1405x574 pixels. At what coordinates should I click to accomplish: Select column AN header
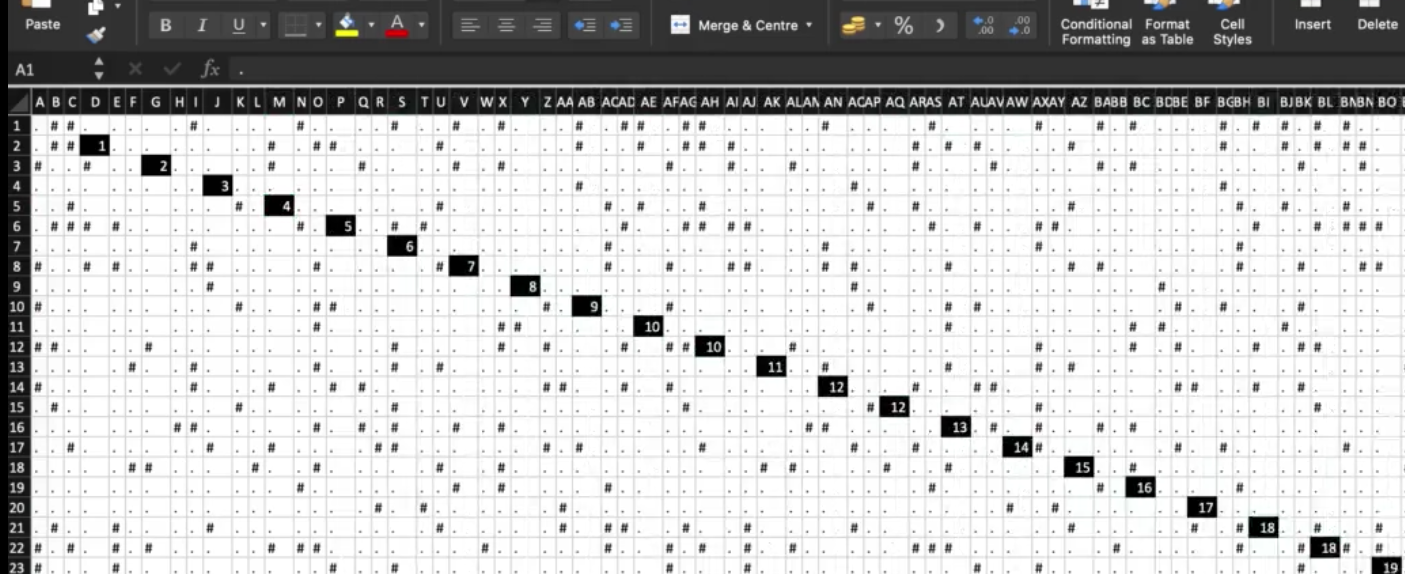[x=833, y=102]
